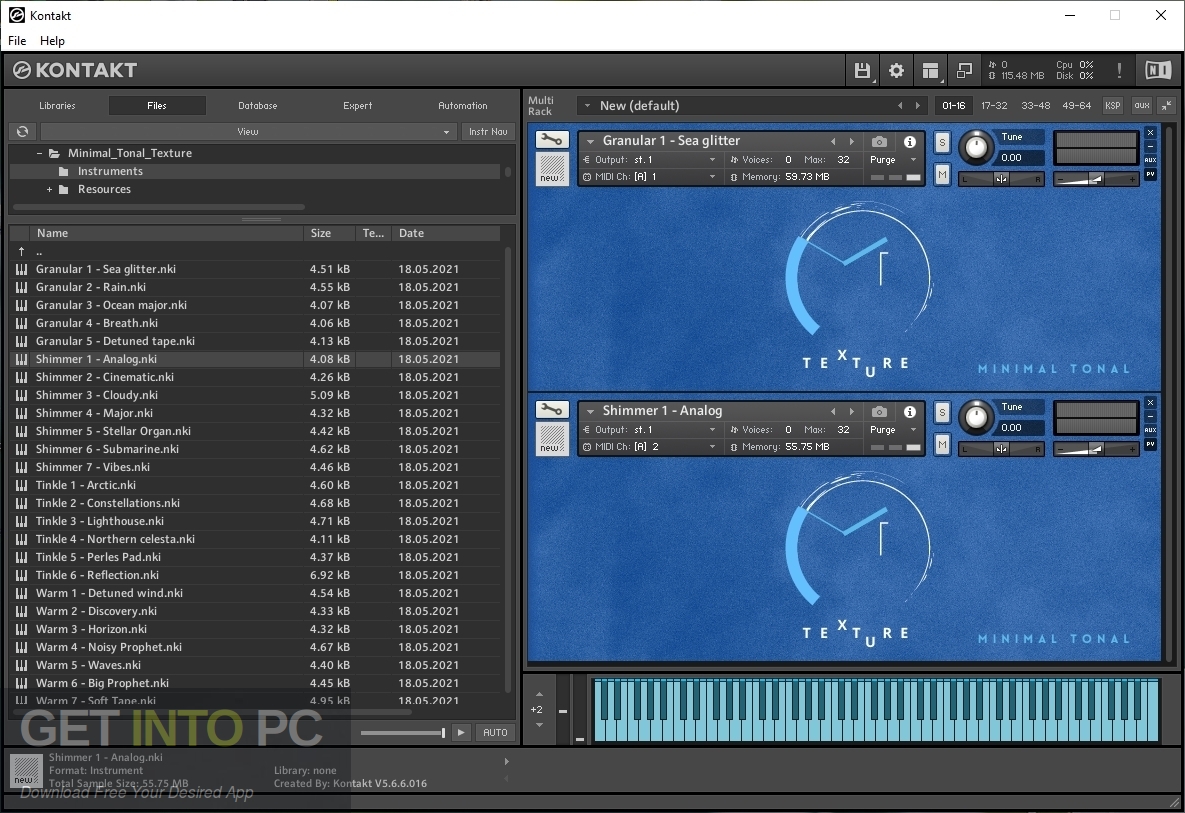
Task: Click the minimized view icon
Action: point(964,70)
